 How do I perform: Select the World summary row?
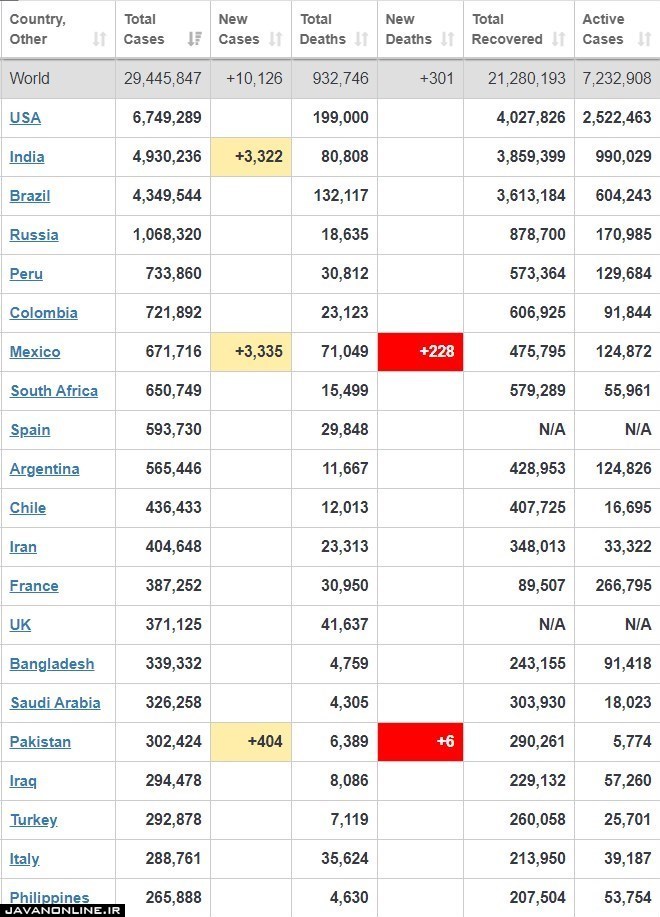click(330, 78)
